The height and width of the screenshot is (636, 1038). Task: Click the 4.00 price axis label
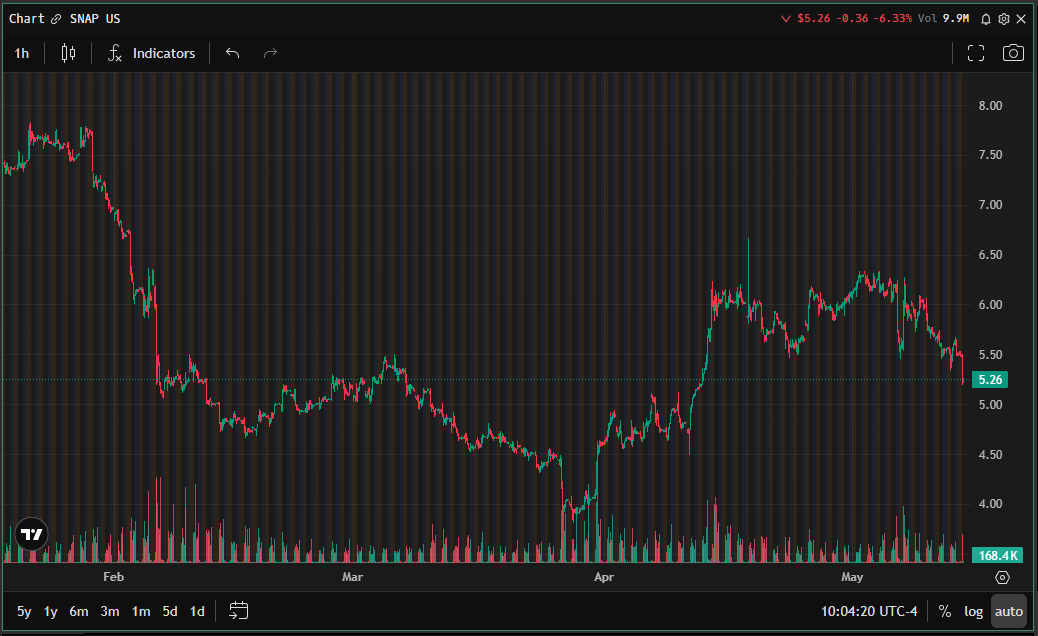click(x=990, y=504)
